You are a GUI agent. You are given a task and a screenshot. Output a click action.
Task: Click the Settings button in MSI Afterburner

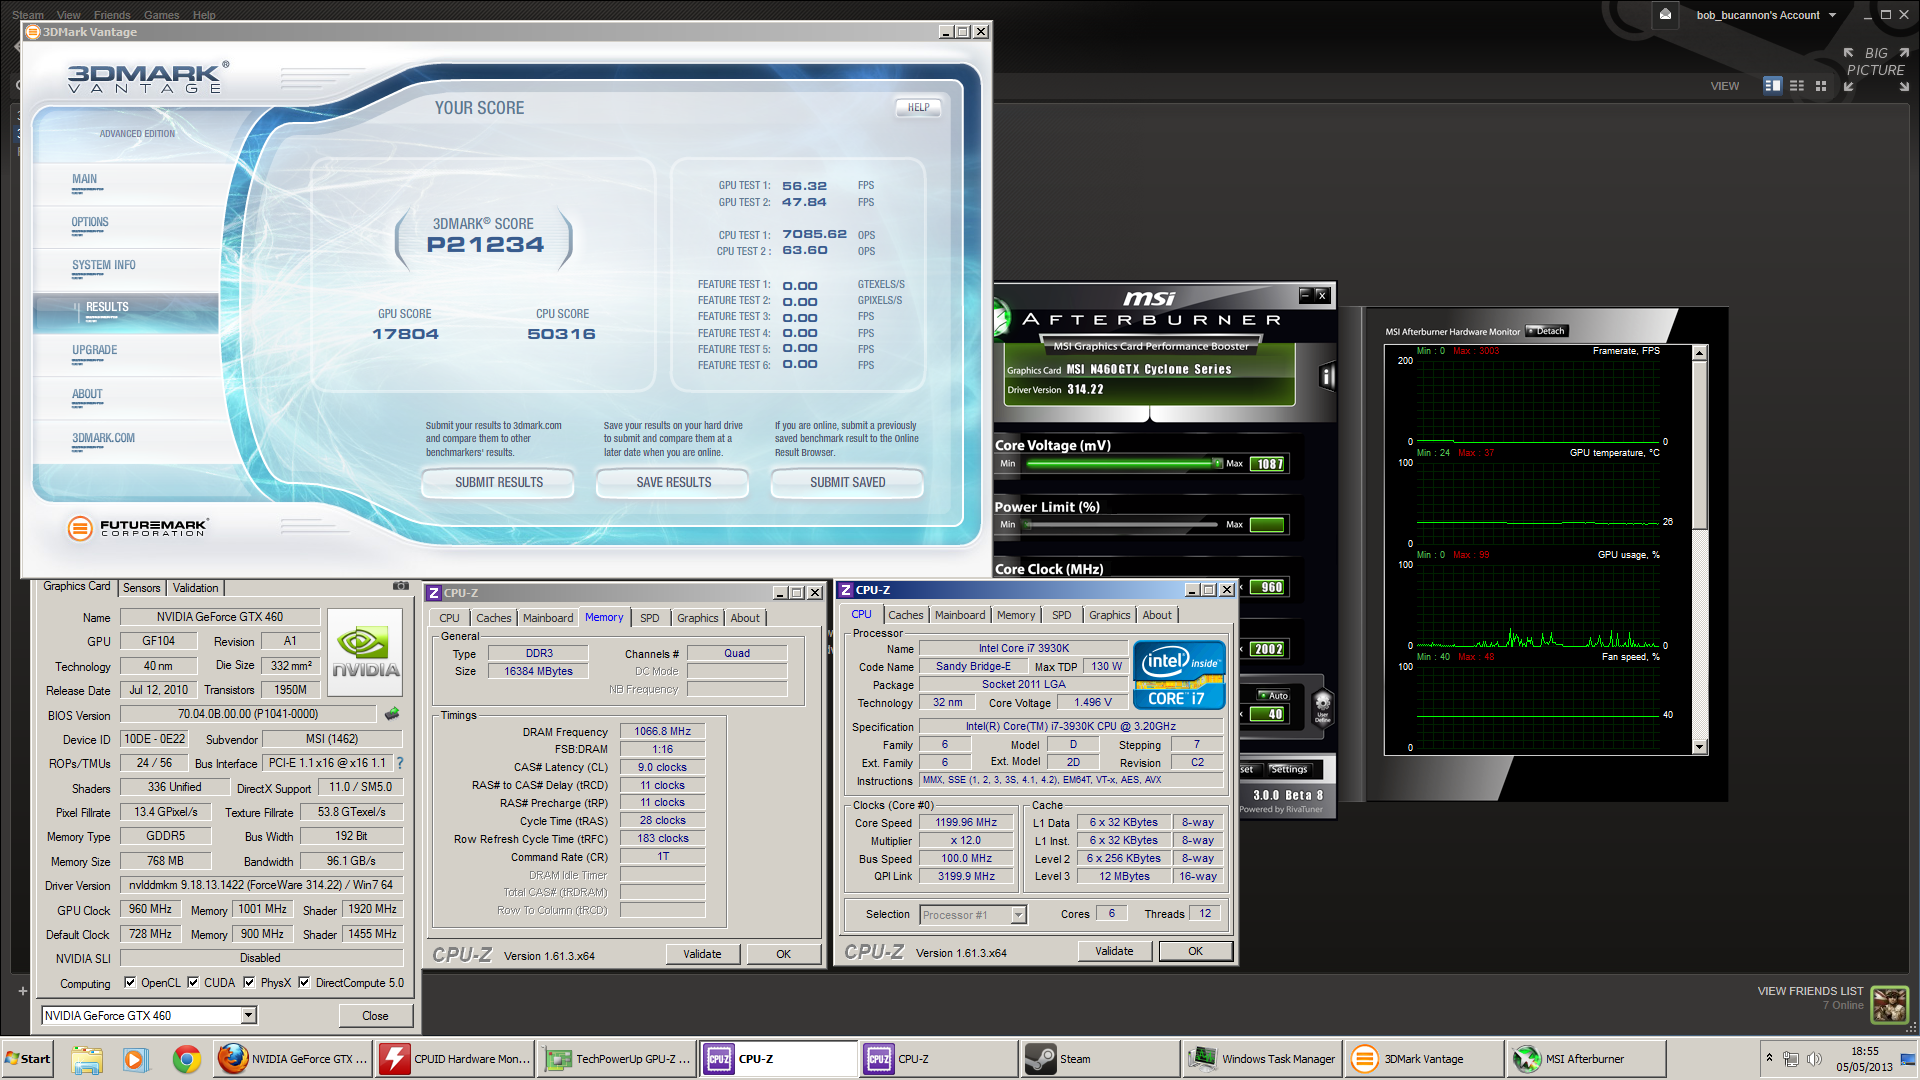pos(1289,769)
